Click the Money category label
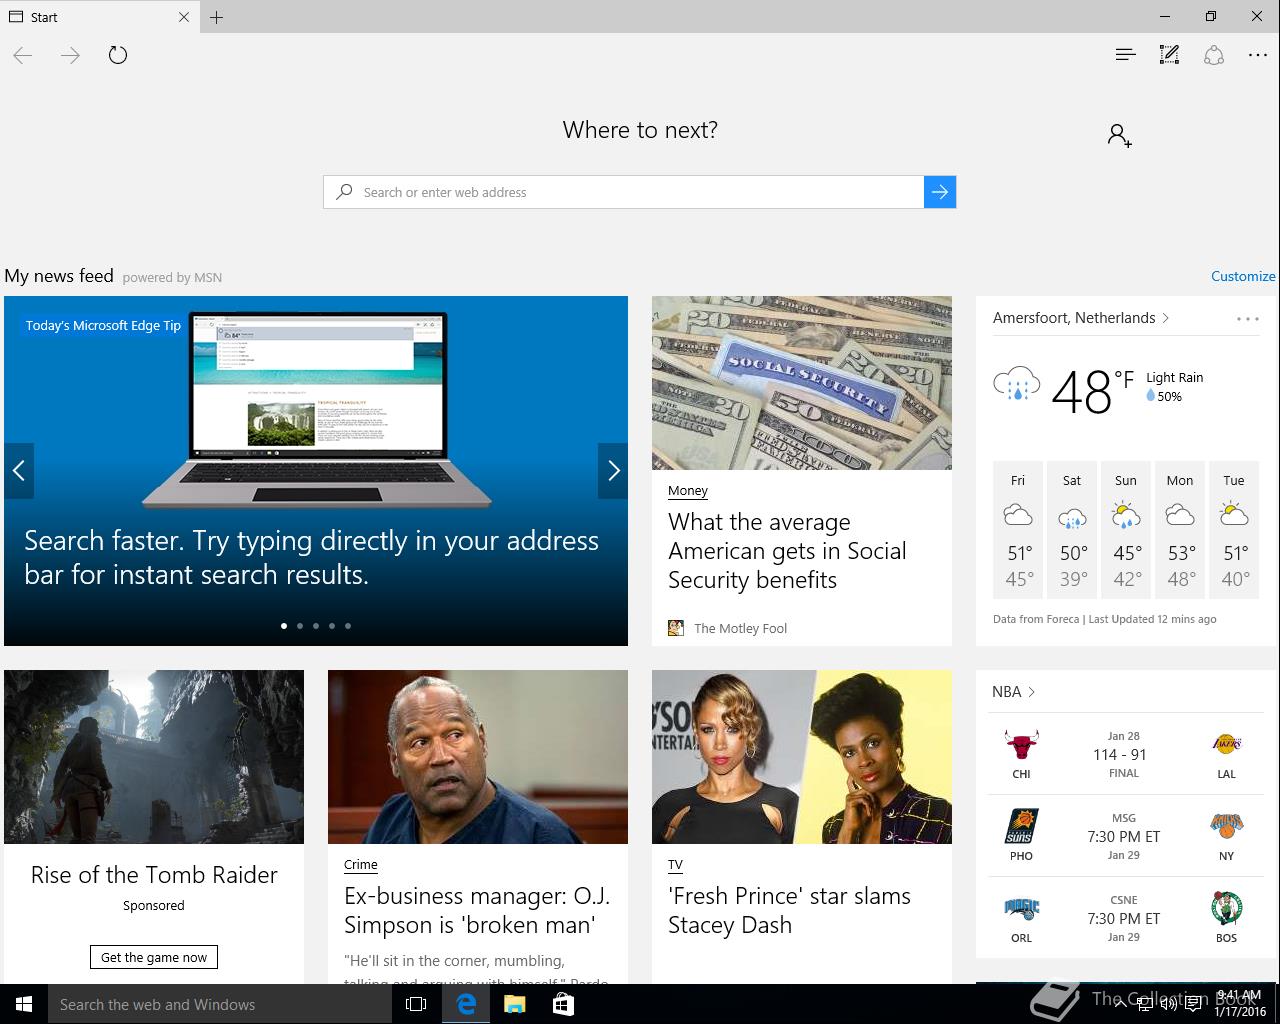 (688, 491)
